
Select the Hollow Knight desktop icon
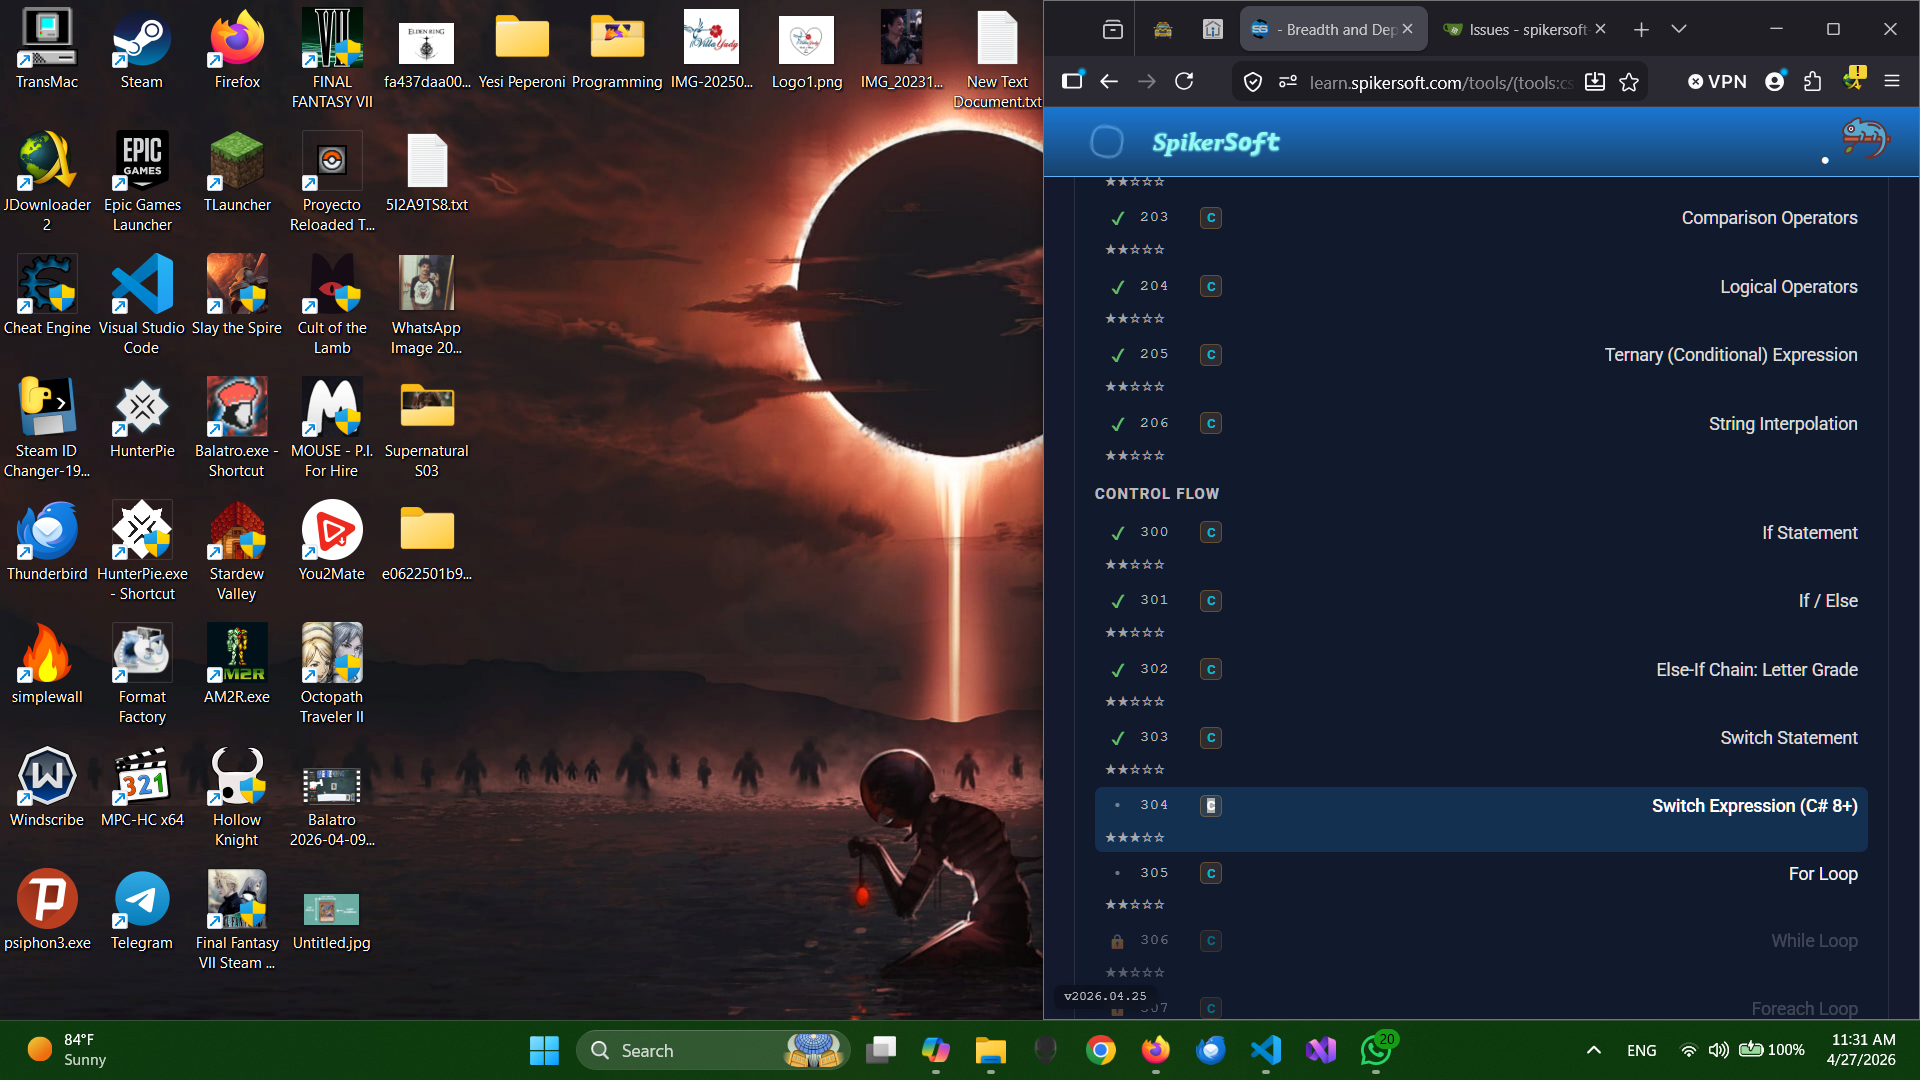point(237,797)
